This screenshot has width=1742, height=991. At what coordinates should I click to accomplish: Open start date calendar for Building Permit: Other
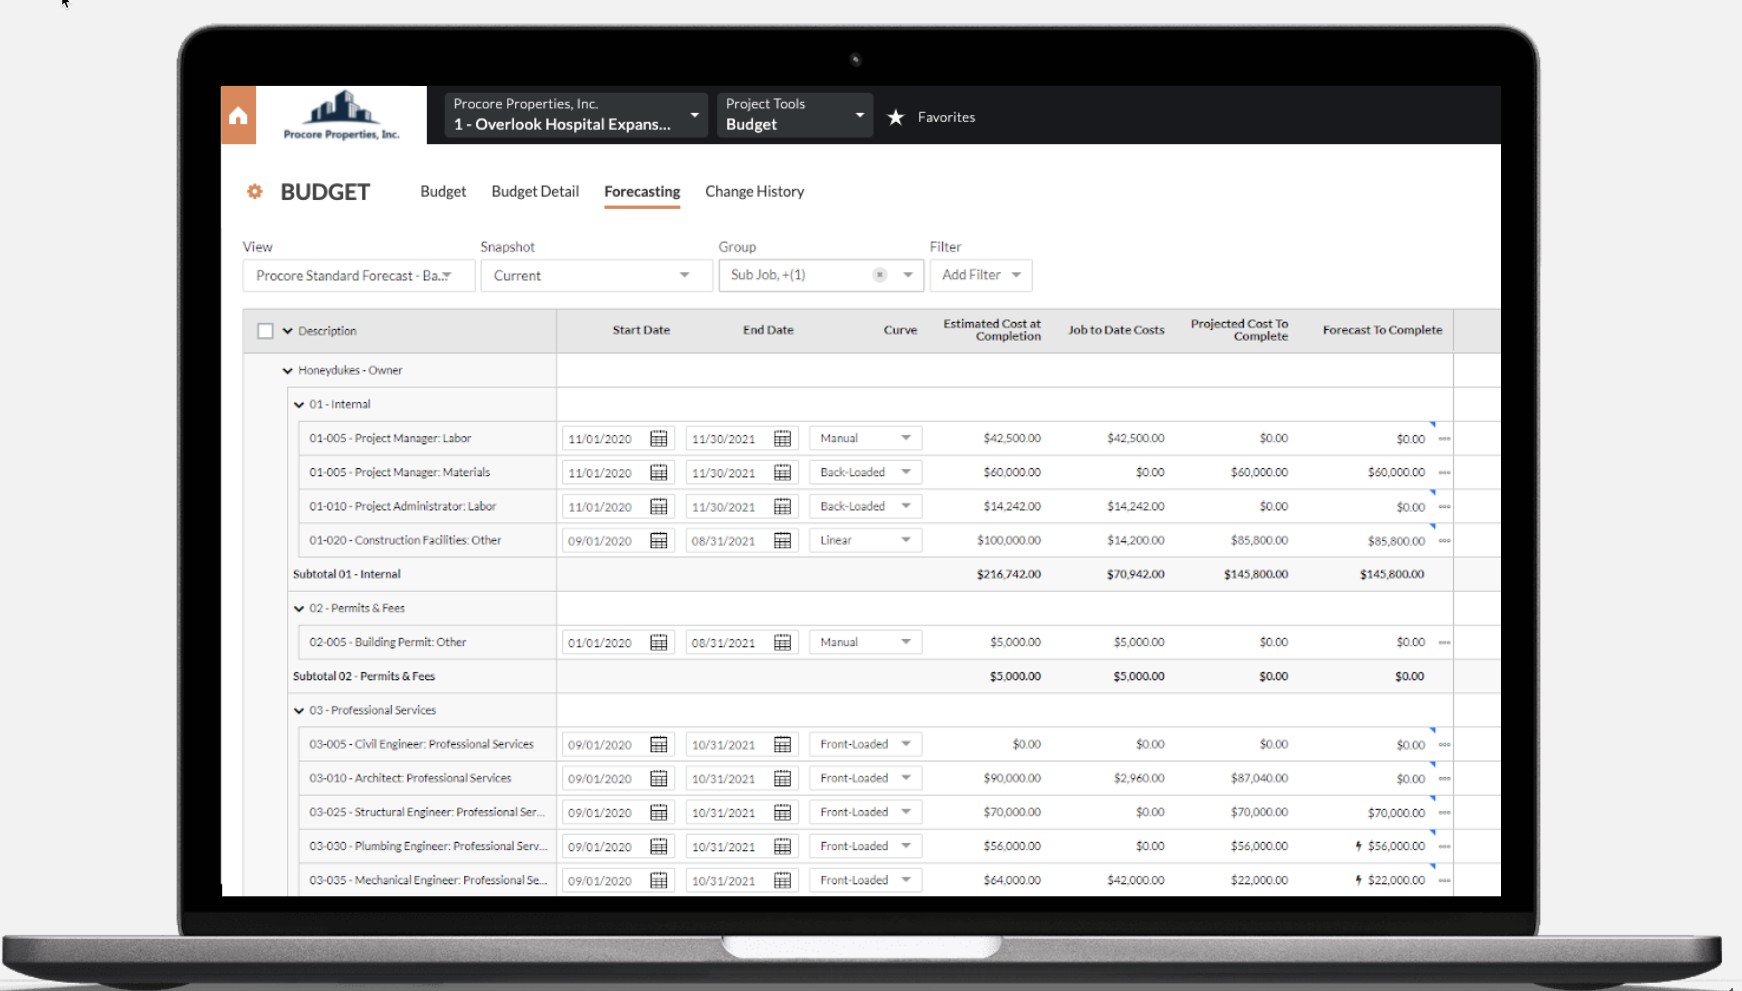point(659,642)
